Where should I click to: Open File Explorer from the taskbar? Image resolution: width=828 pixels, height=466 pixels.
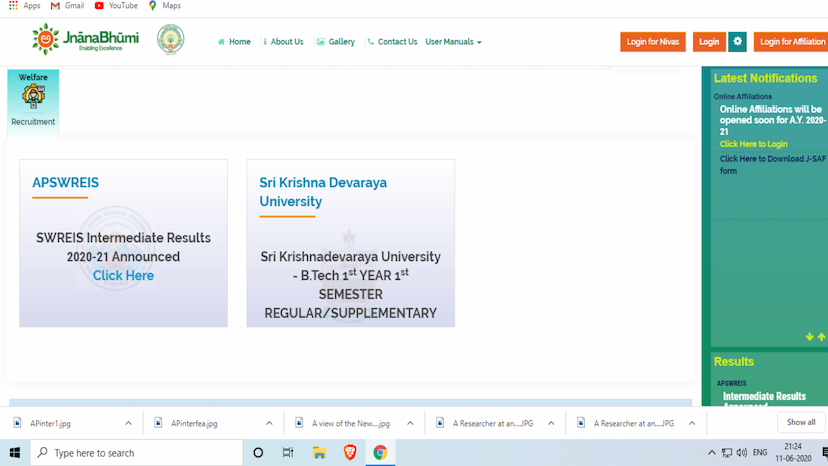(319, 453)
